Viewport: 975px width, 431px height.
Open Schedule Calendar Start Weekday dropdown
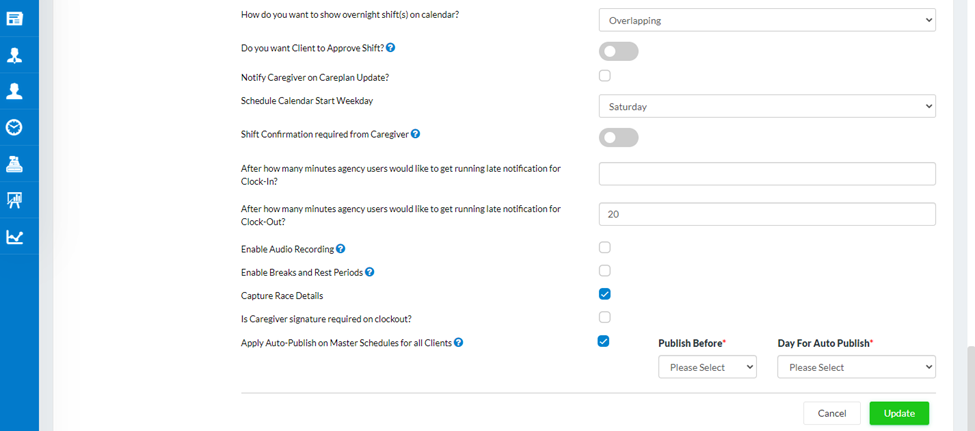tap(766, 106)
